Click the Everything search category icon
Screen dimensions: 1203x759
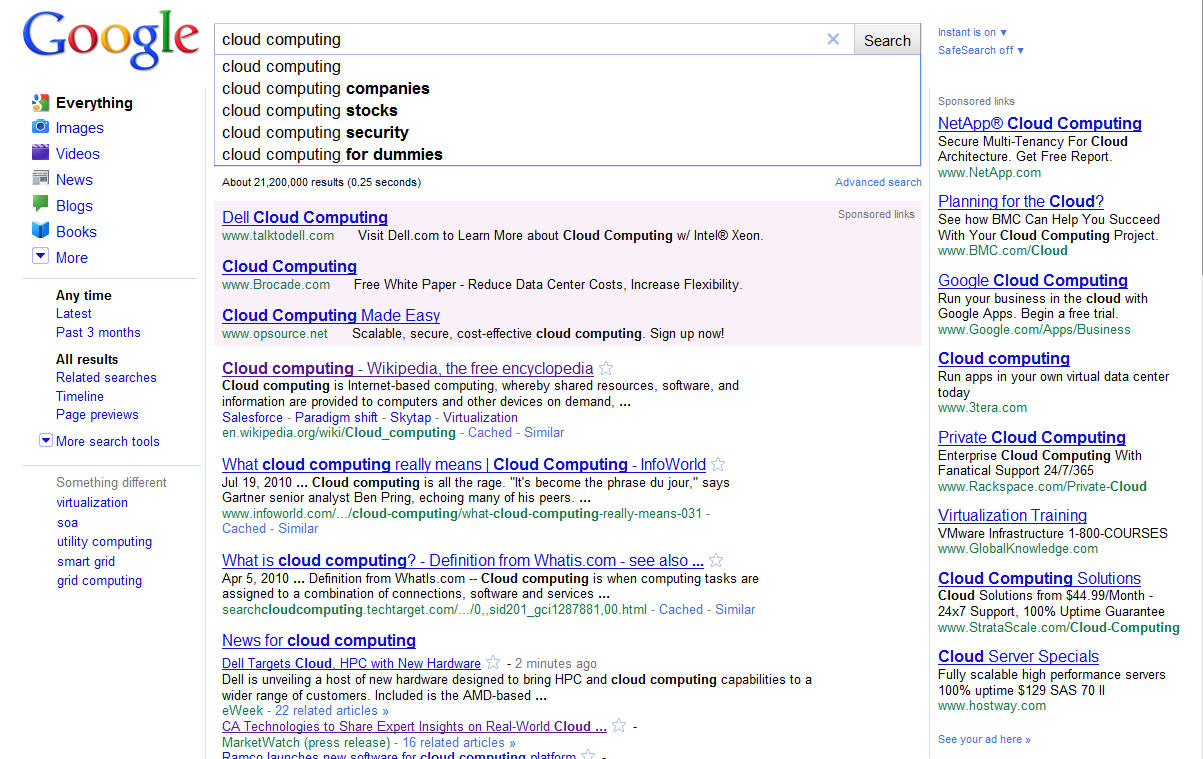tap(40, 102)
